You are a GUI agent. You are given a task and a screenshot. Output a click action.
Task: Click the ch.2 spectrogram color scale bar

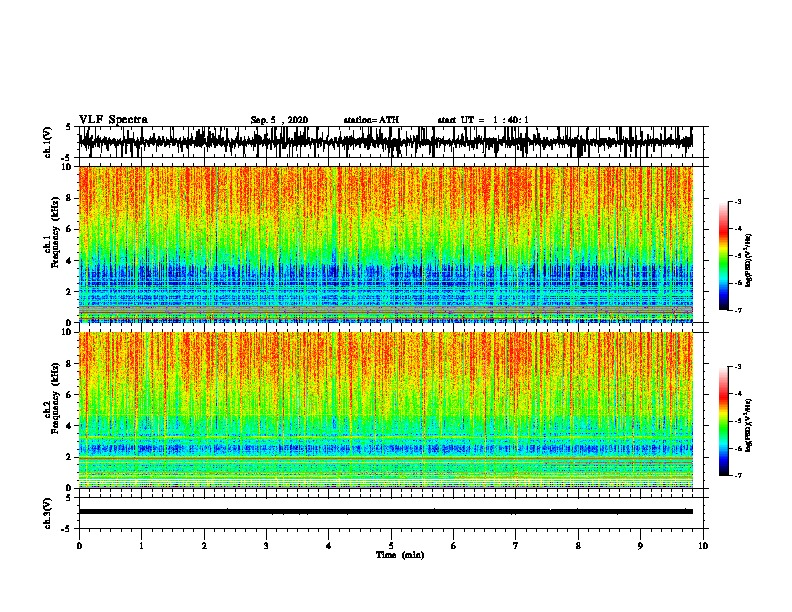[724, 421]
